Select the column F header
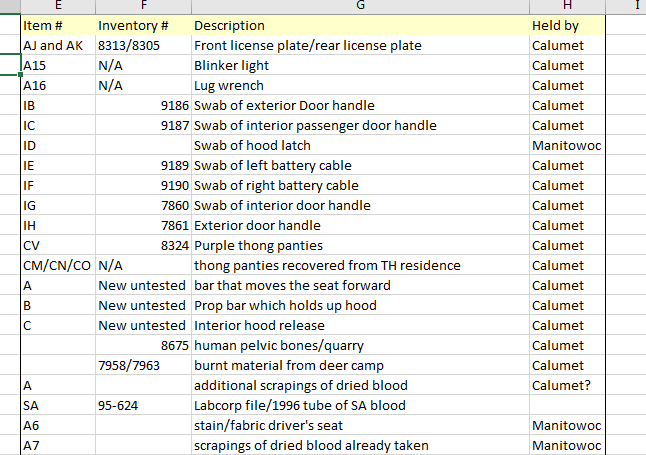Viewport: 646px width, 455px height. coord(142,6)
